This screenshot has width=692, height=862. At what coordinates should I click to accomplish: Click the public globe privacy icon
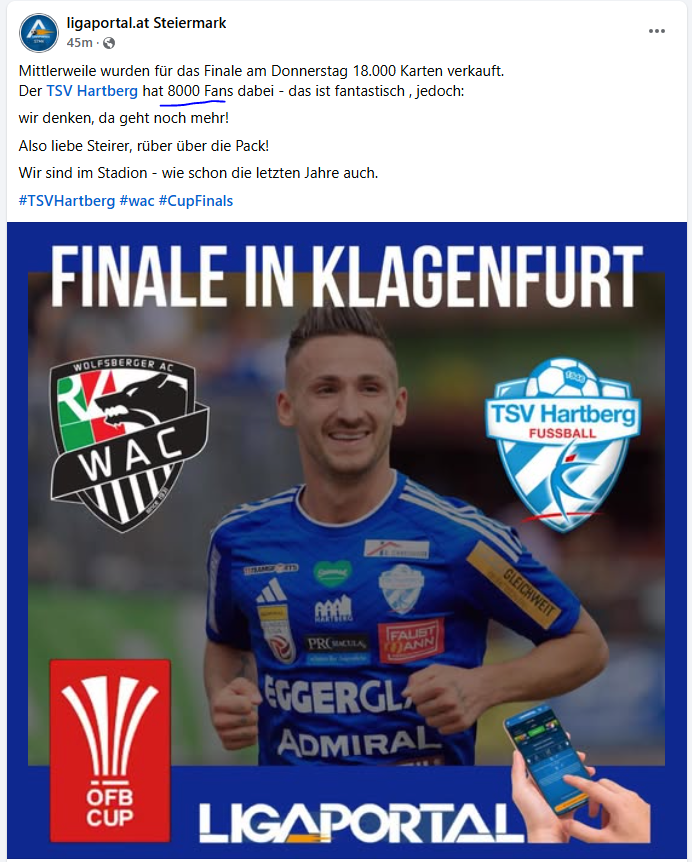(109, 43)
